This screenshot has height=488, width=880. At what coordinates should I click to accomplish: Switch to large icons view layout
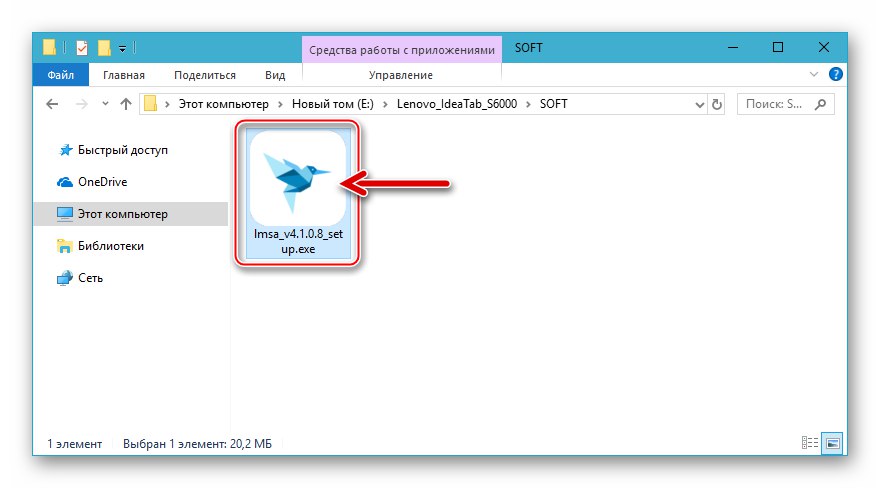coord(833,443)
